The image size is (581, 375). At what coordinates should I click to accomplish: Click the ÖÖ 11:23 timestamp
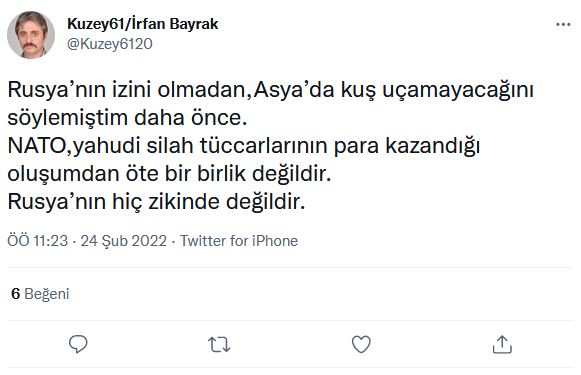click(x=38, y=241)
